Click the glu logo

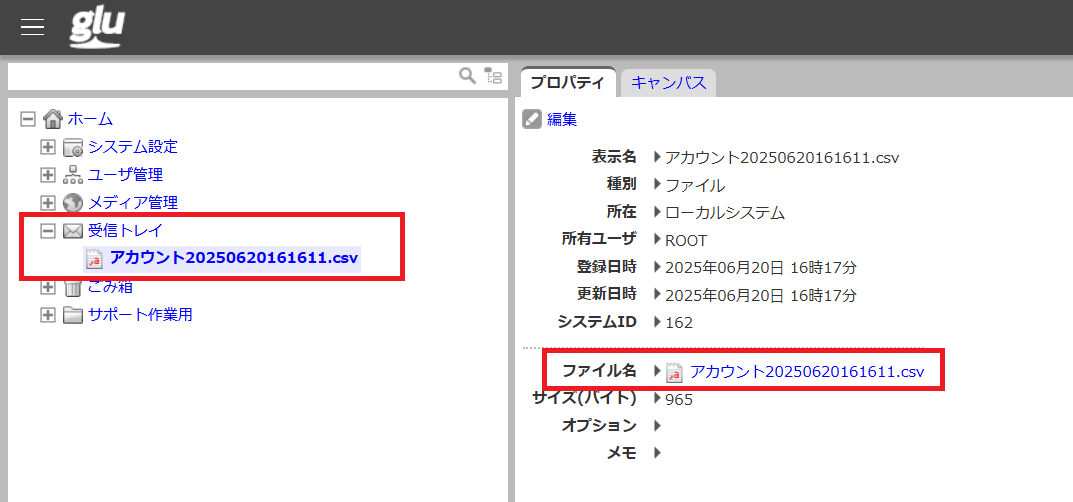(x=97, y=27)
